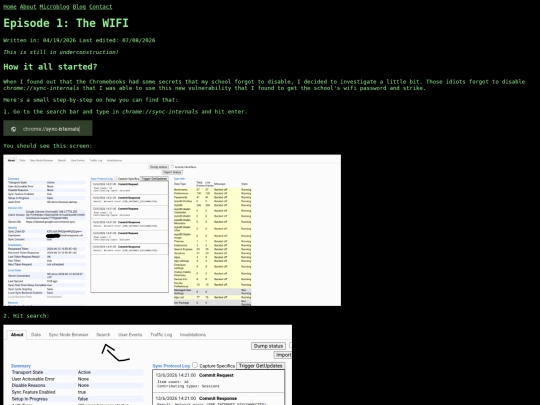Screen dimensions: 540x405
Task: Open the Home navigation link
Action: click(x=10, y=7)
